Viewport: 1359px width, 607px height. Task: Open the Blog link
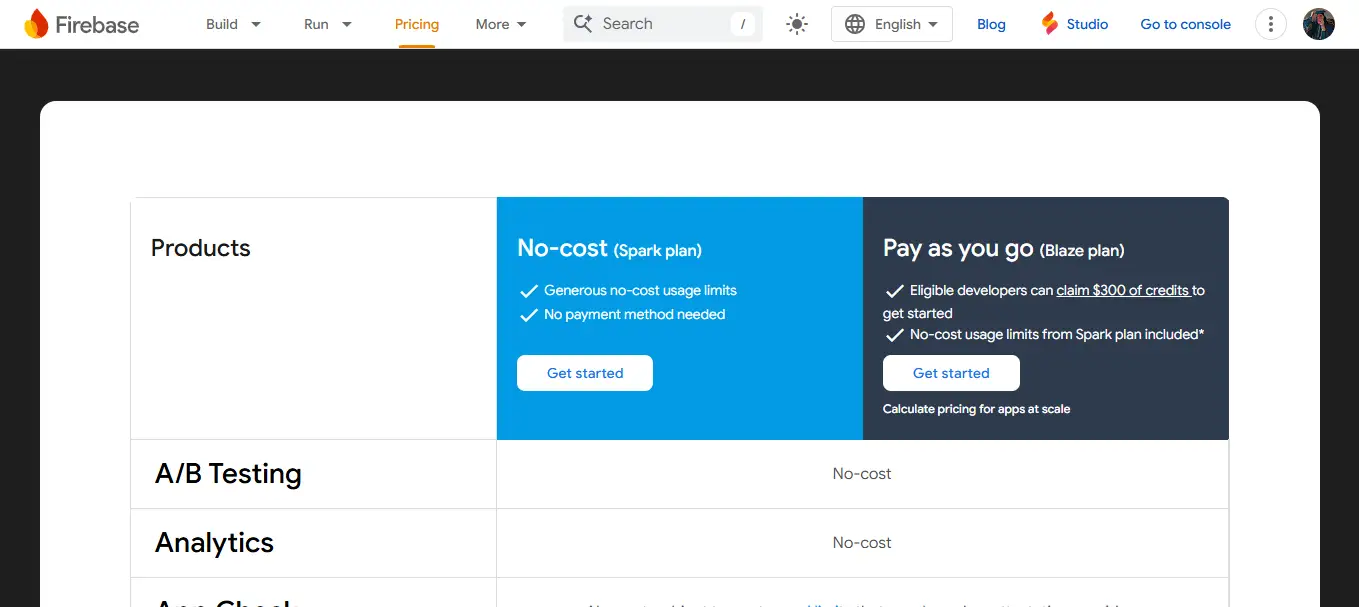point(991,24)
